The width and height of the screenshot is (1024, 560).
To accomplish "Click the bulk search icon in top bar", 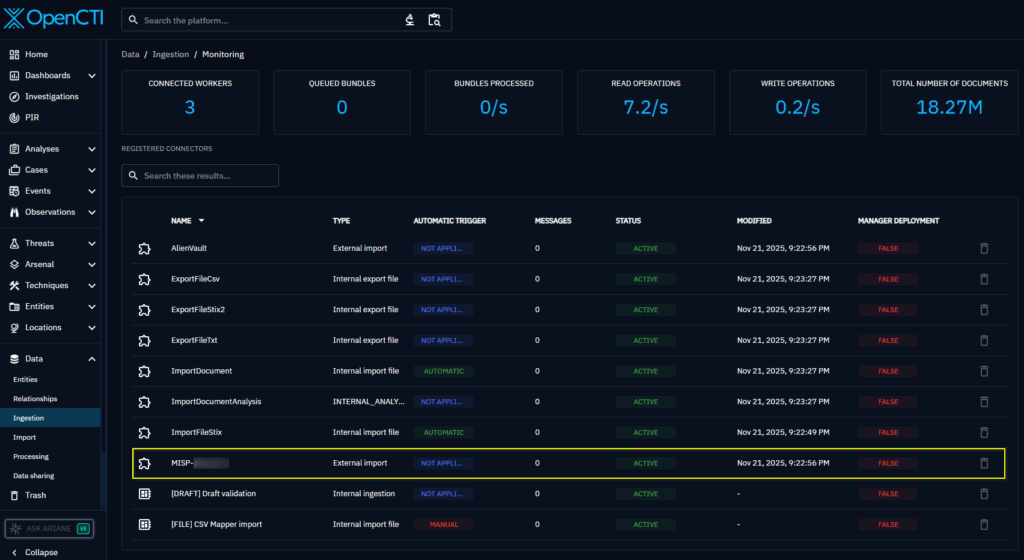I will click(x=434, y=20).
